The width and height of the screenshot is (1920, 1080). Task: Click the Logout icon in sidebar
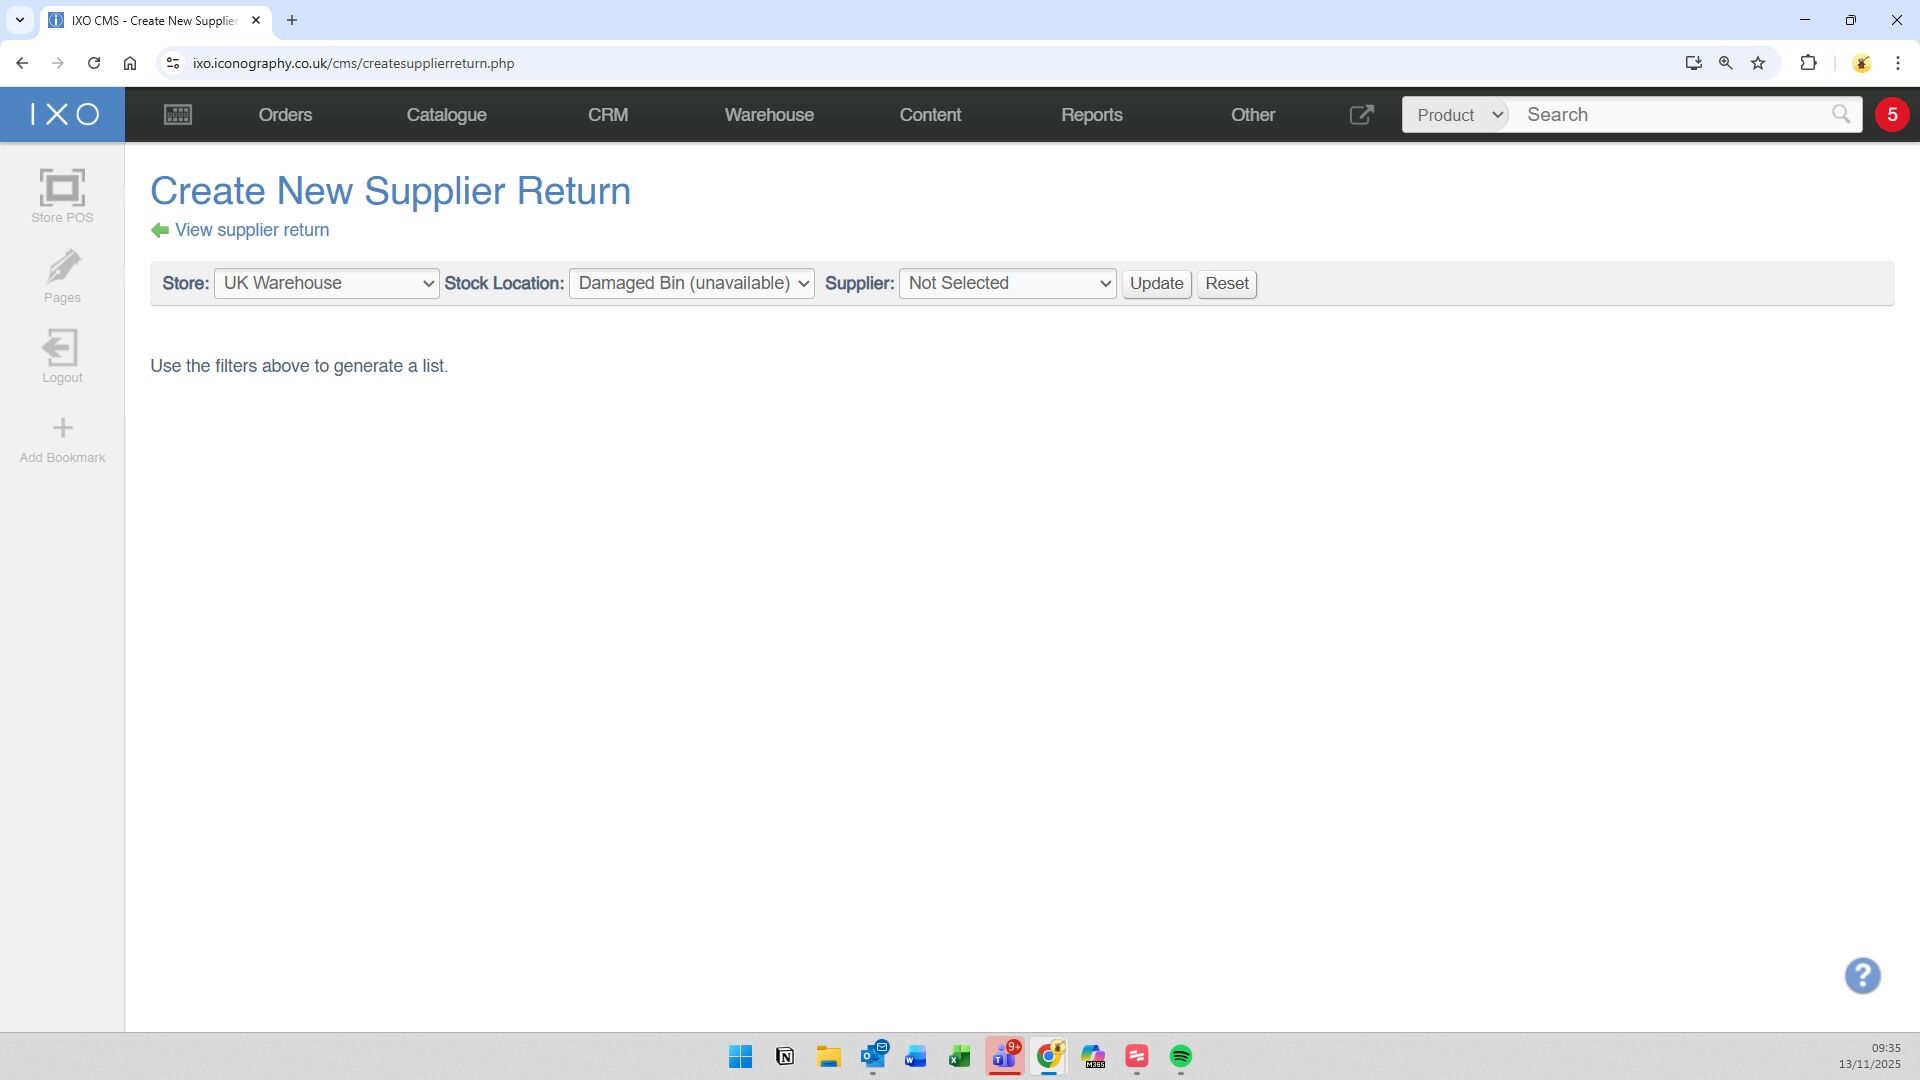pyautogui.click(x=61, y=348)
